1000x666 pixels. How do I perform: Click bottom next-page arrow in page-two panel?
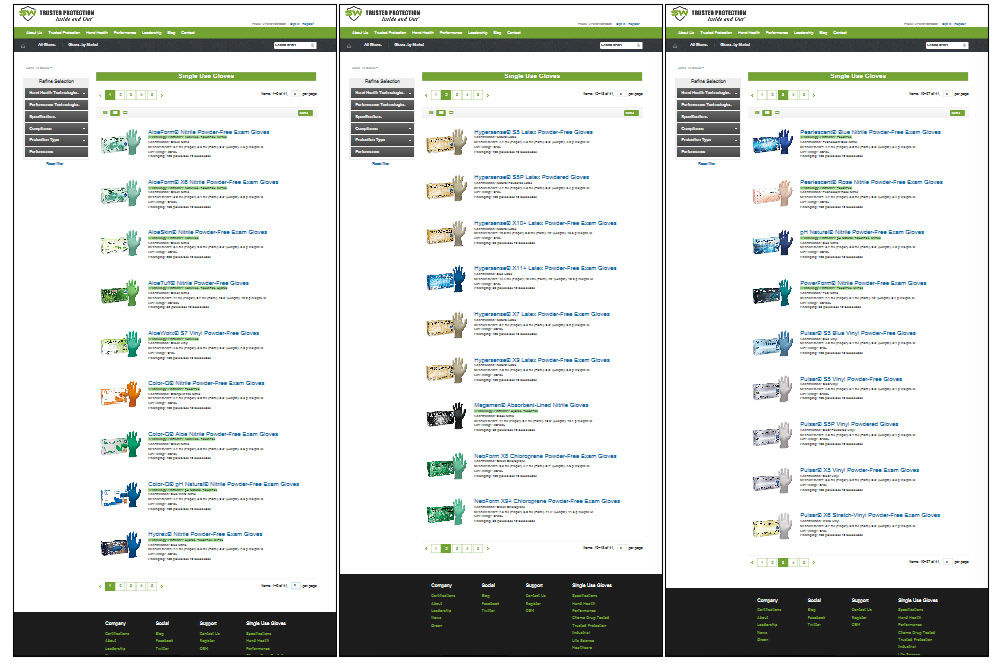pyautogui.click(x=488, y=549)
